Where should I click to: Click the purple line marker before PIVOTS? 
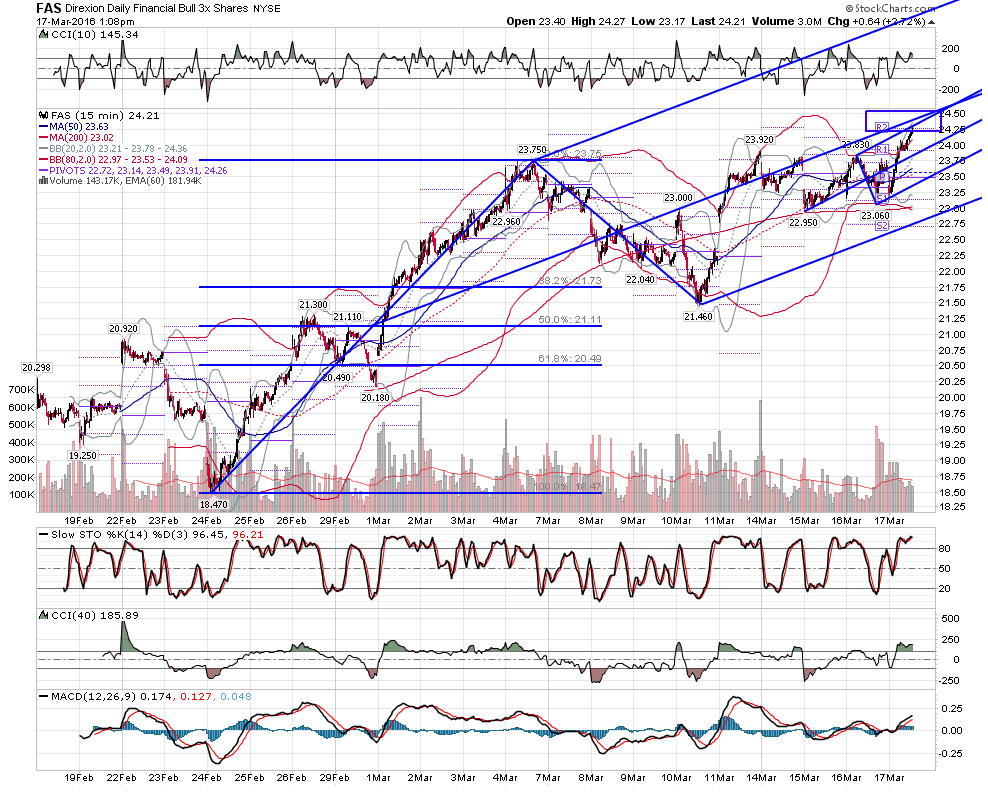(x=43, y=171)
